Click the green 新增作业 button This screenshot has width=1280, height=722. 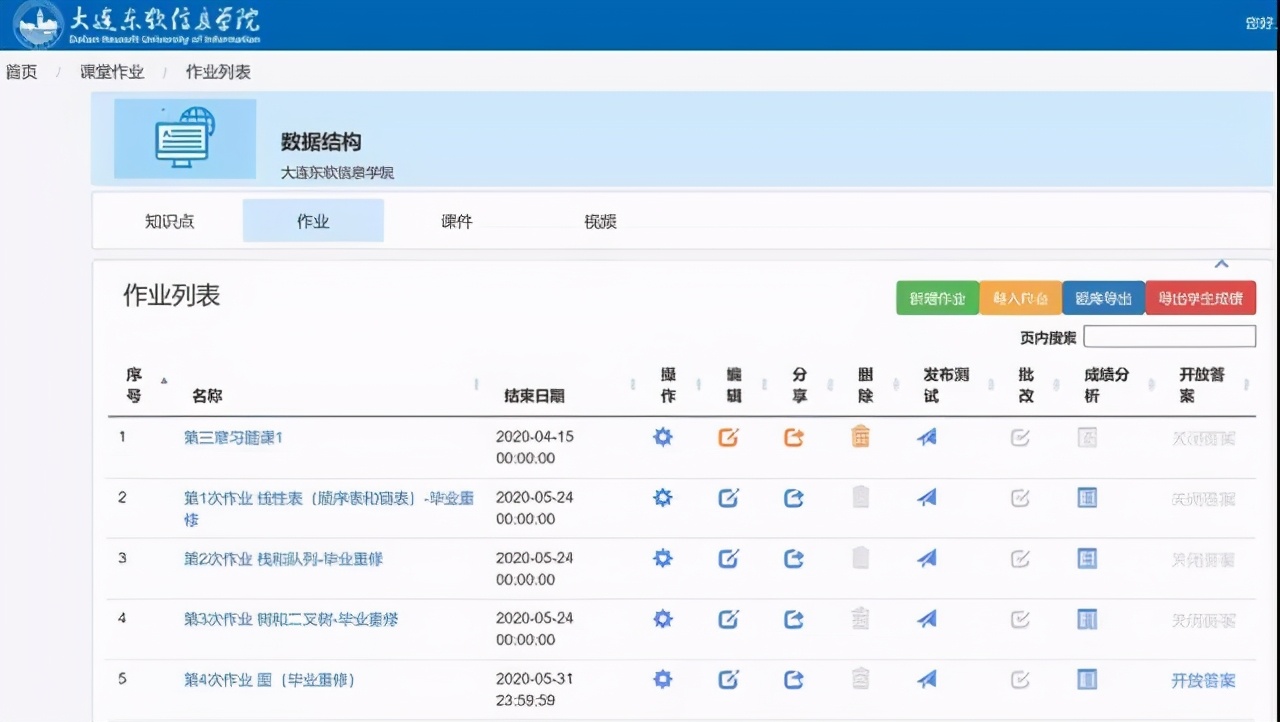pyautogui.click(x=936, y=297)
